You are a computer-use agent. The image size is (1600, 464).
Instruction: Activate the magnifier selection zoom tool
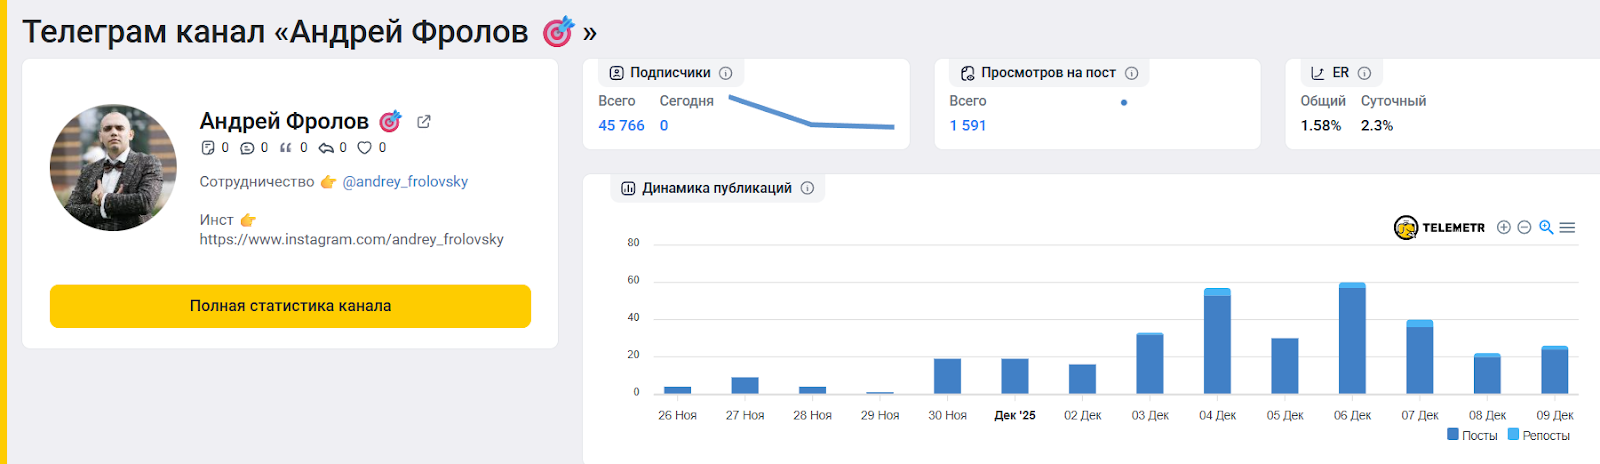1546,228
